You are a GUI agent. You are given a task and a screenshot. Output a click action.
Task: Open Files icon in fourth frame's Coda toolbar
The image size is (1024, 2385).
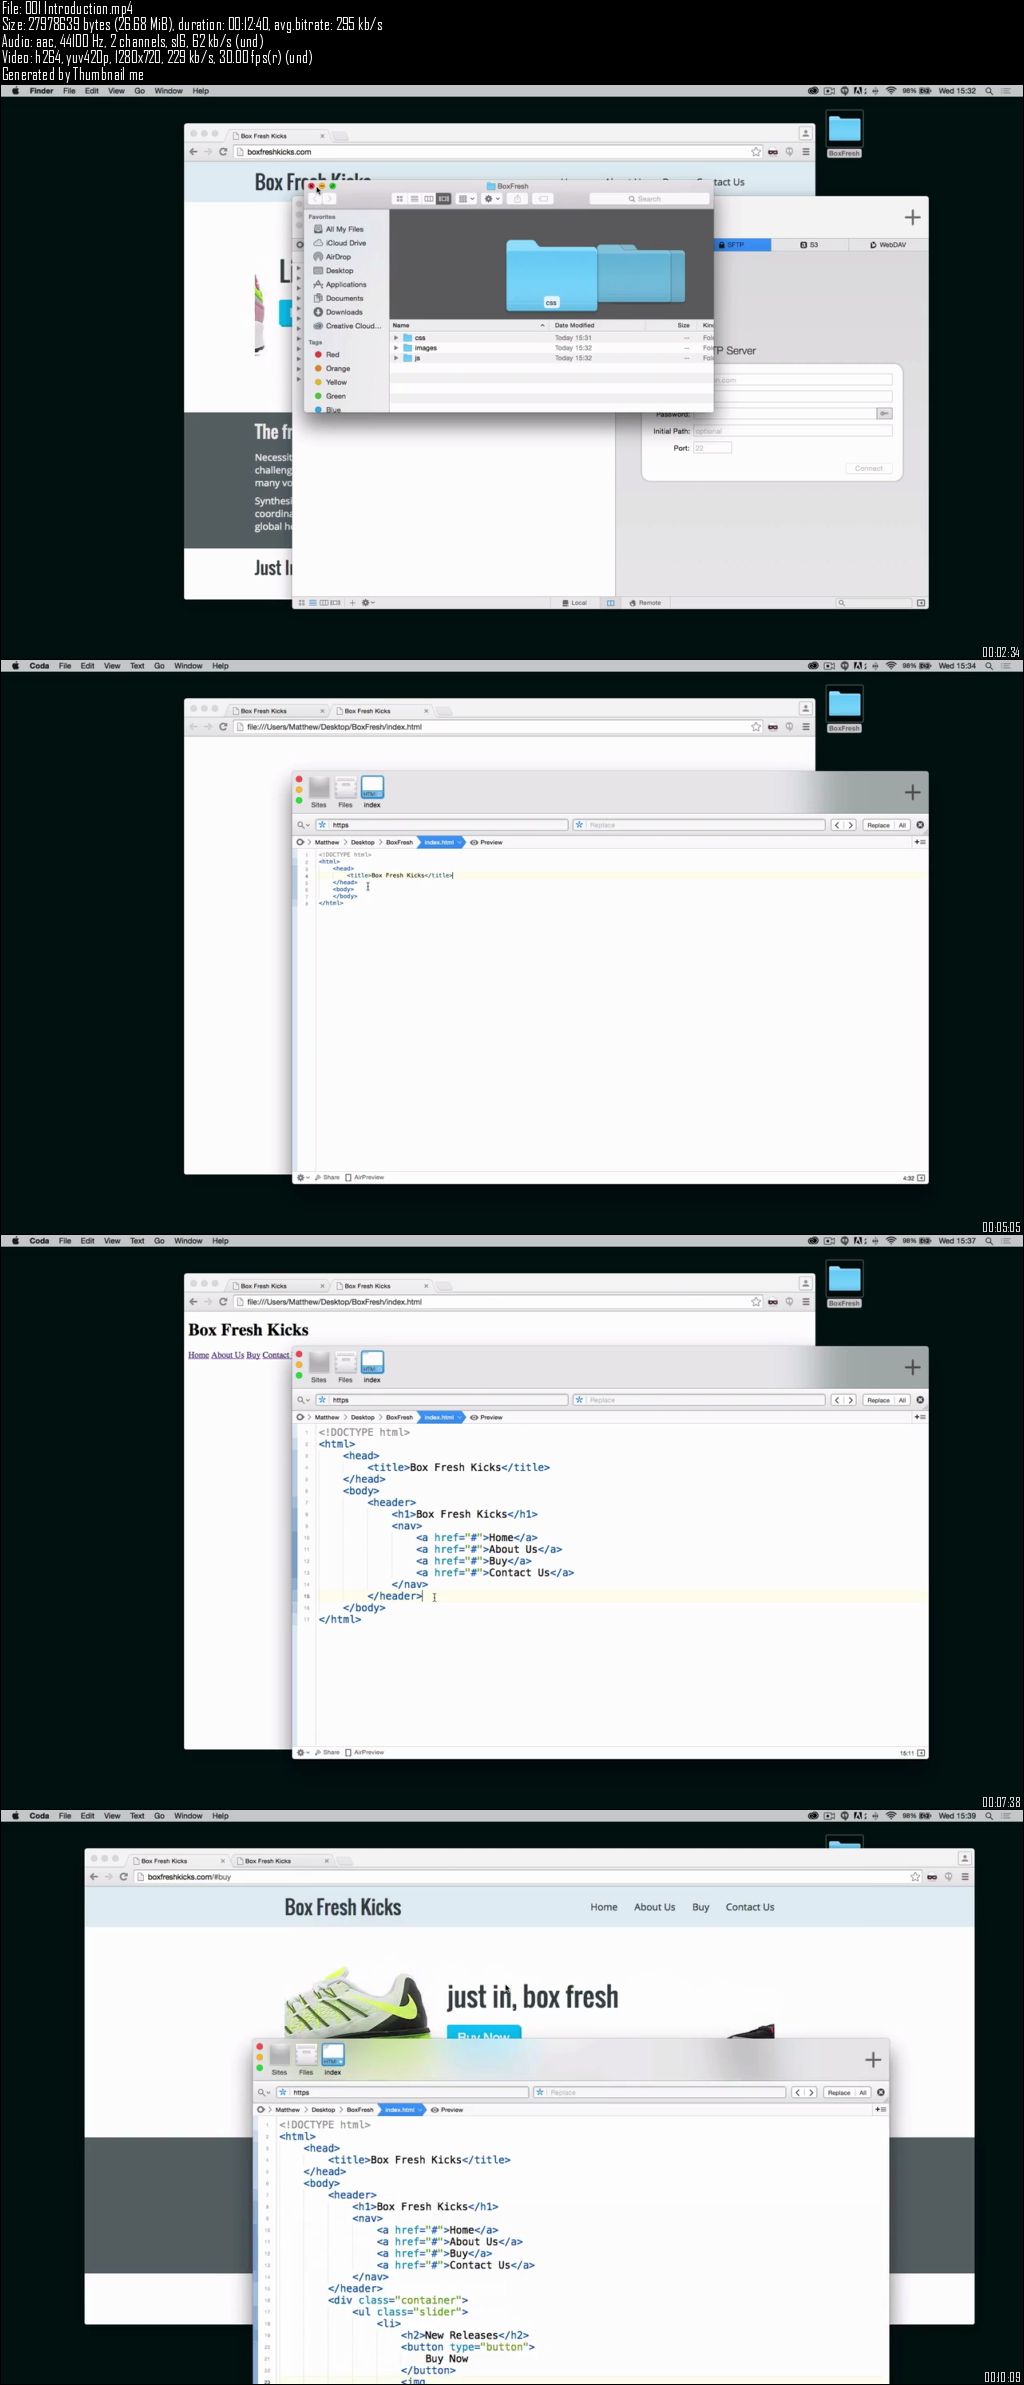[x=306, y=2060]
